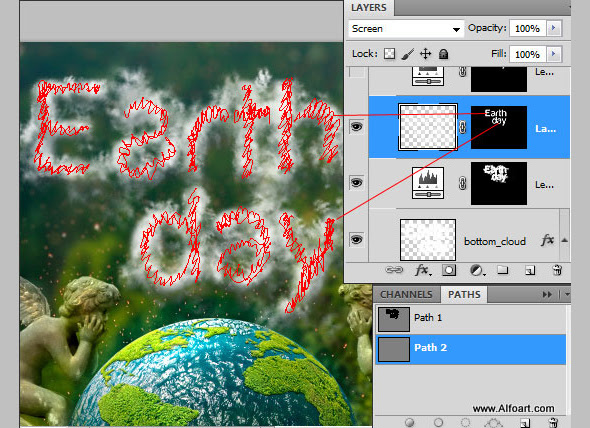Click the mask link icon on the topmost Levels layer
590x428 pixels.
pos(463,72)
